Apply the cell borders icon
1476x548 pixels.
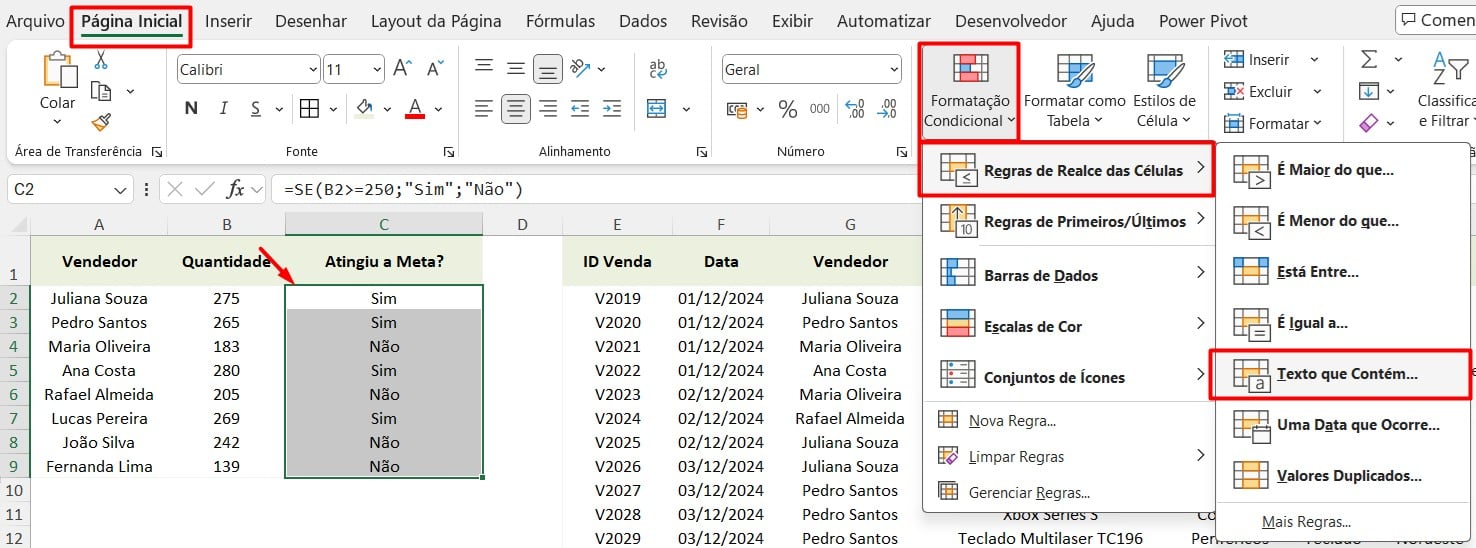pyautogui.click(x=309, y=108)
